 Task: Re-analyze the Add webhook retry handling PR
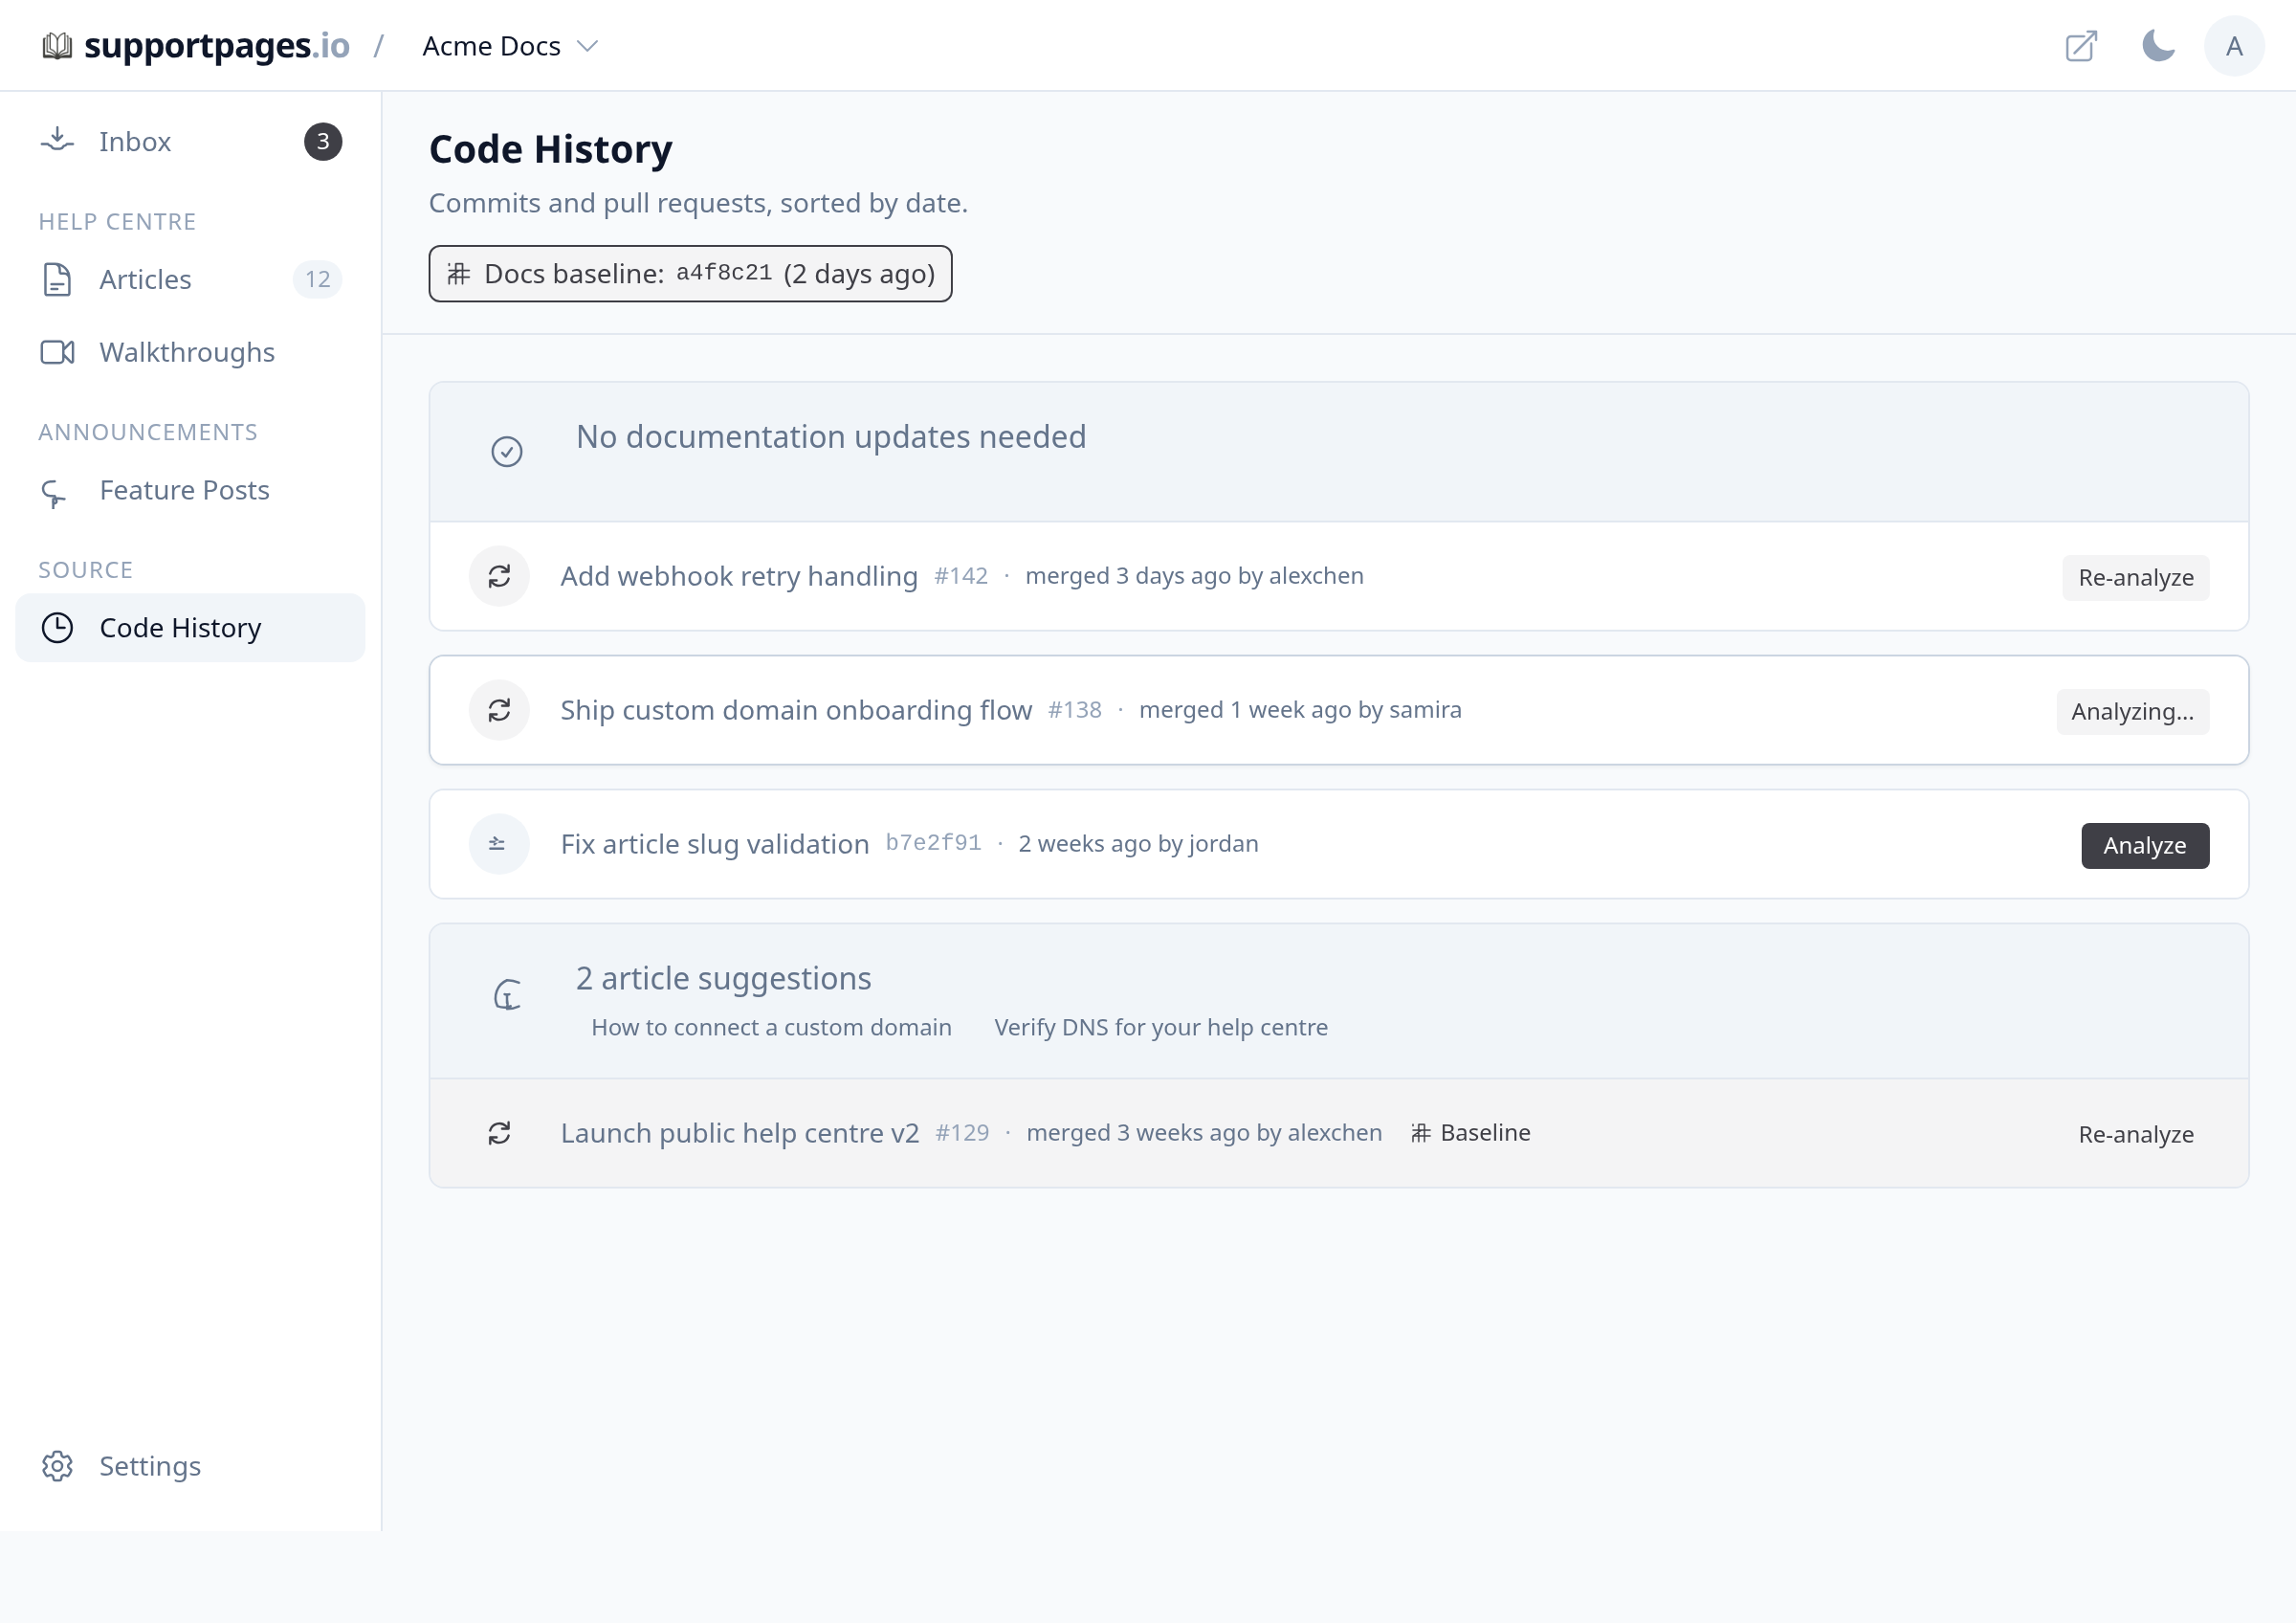[x=2136, y=577]
